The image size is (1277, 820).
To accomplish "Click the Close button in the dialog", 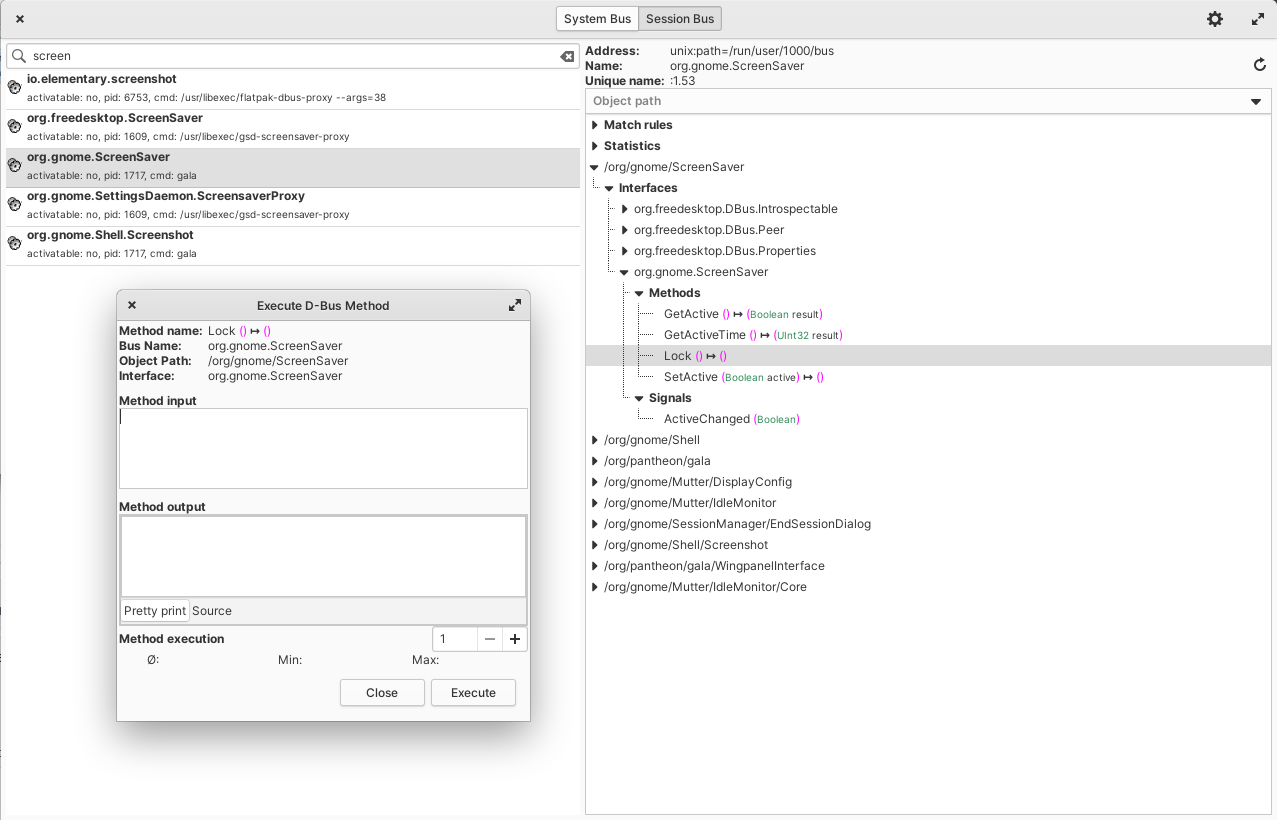I will [382, 693].
